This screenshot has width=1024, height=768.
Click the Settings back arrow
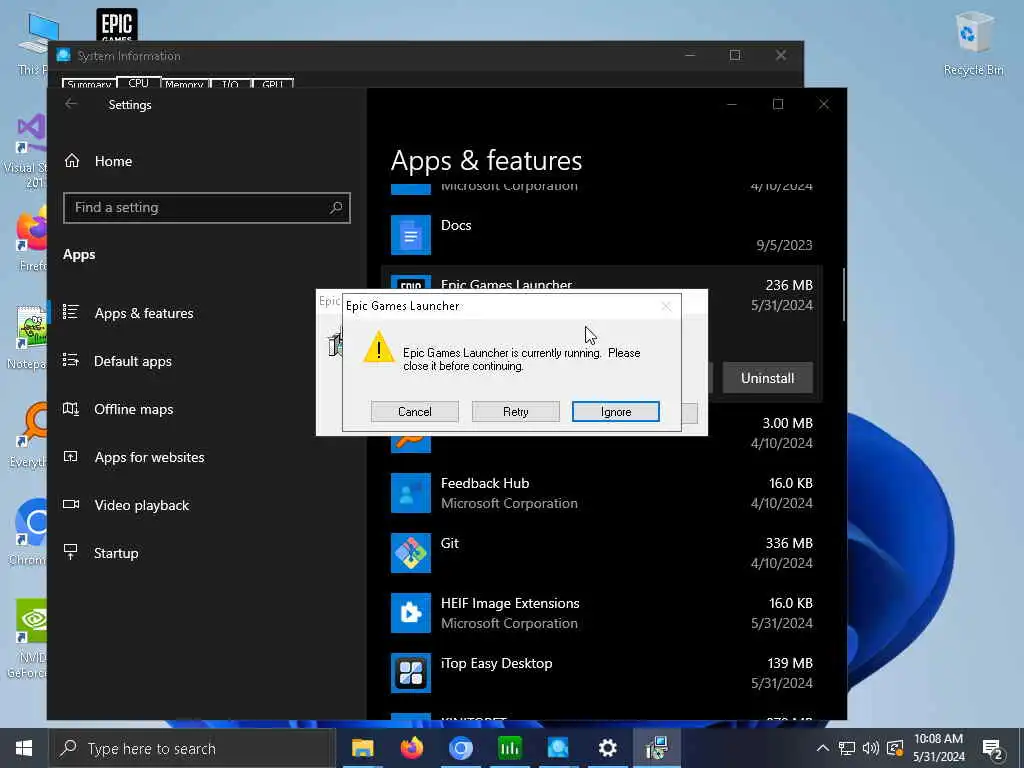(x=71, y=104)
